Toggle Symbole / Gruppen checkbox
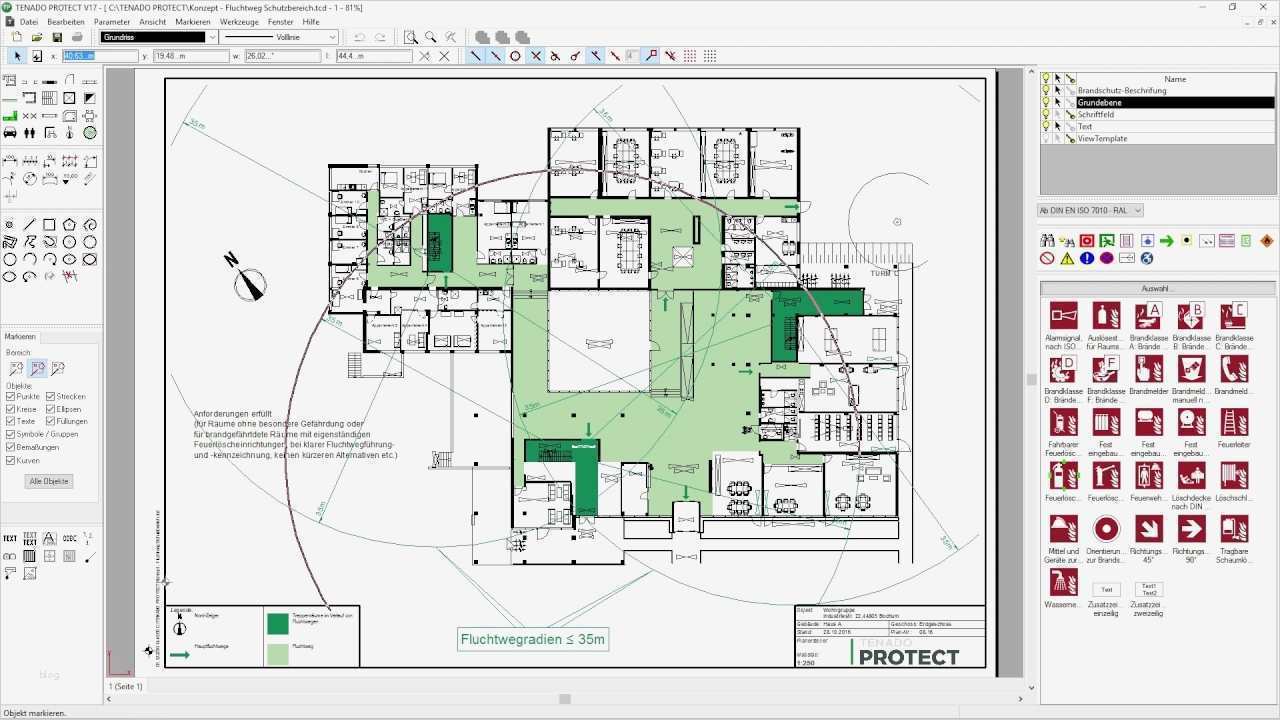The image size is (1280, 720). [10, 434]
